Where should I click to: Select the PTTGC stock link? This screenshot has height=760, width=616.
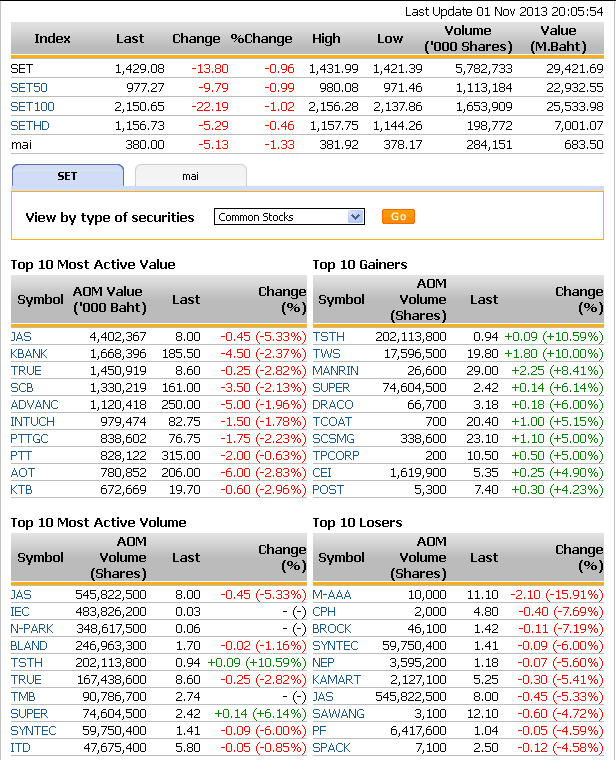click(30, 438)
